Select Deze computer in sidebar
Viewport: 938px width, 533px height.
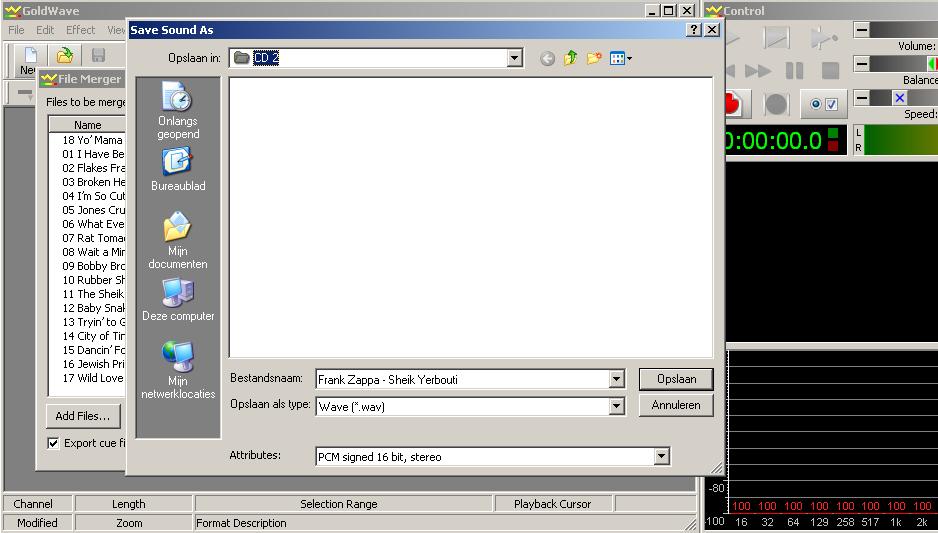pos(177,300)
